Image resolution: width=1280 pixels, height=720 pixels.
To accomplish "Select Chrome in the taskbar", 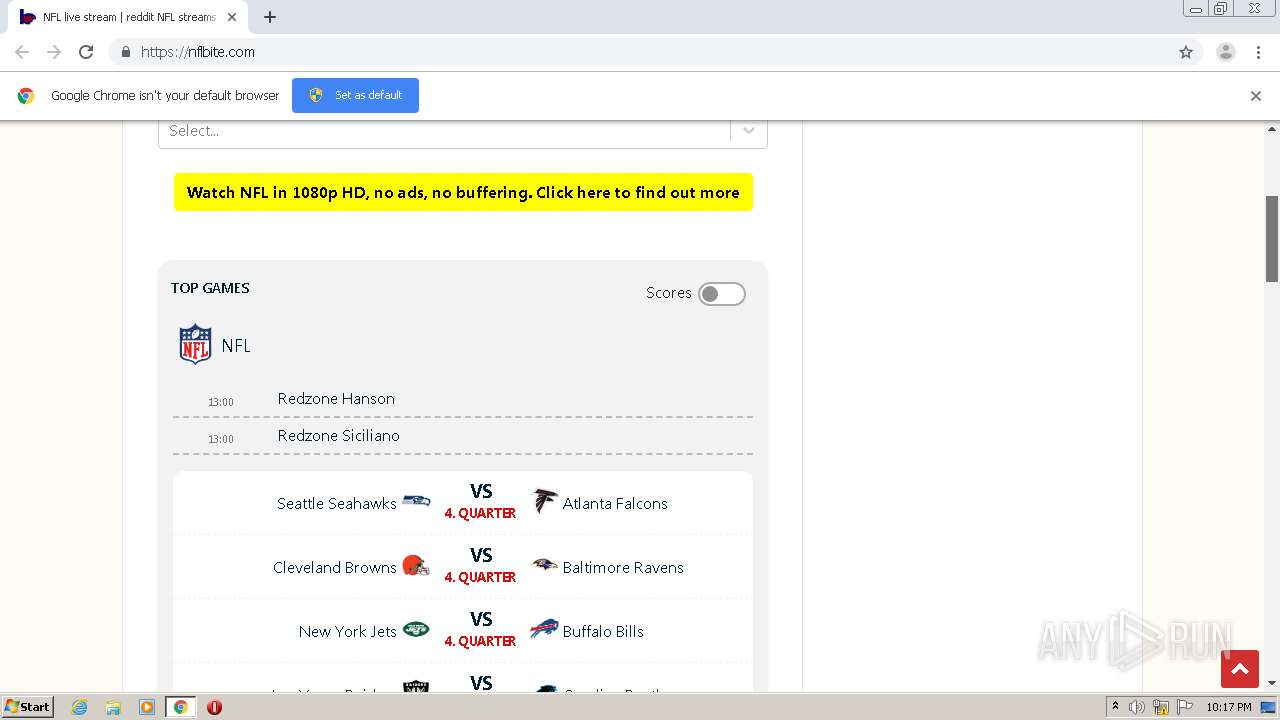I will (181, 707).
